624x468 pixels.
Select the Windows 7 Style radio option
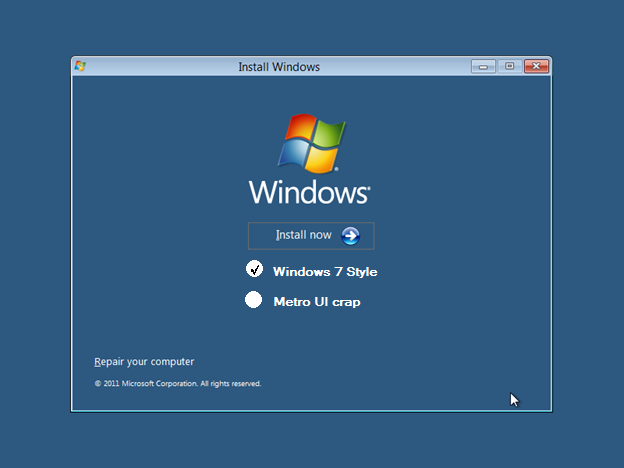click(x=254, y=269)
